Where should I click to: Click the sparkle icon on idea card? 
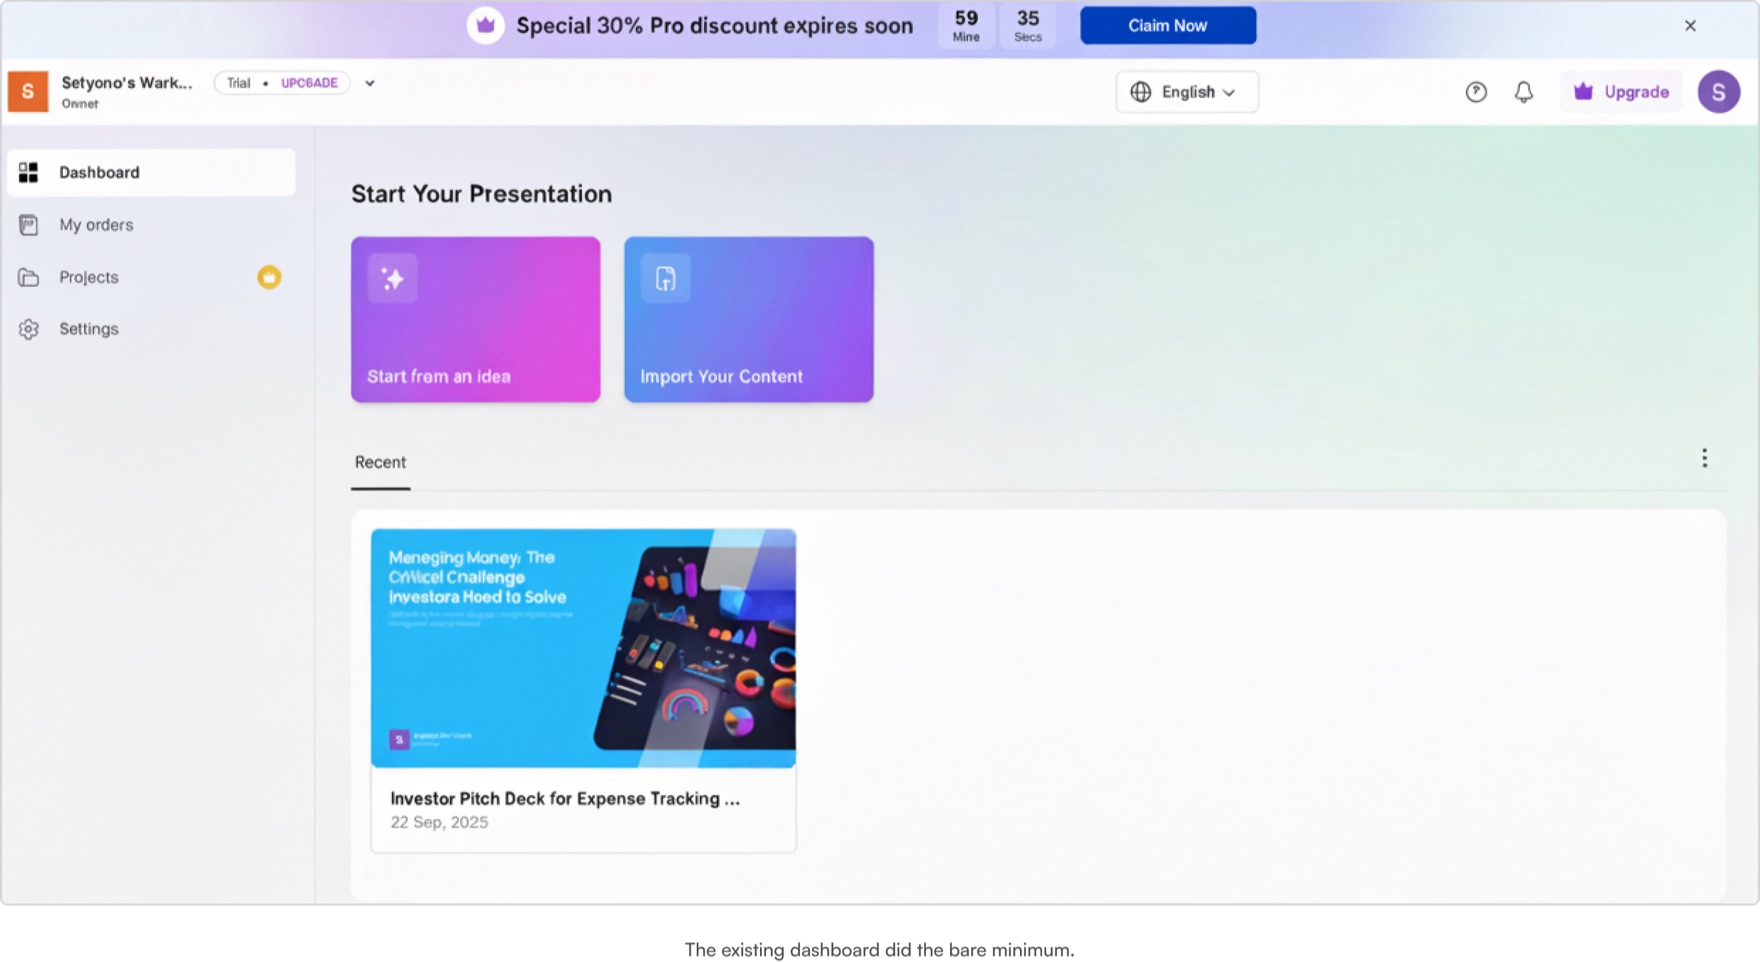392,278
